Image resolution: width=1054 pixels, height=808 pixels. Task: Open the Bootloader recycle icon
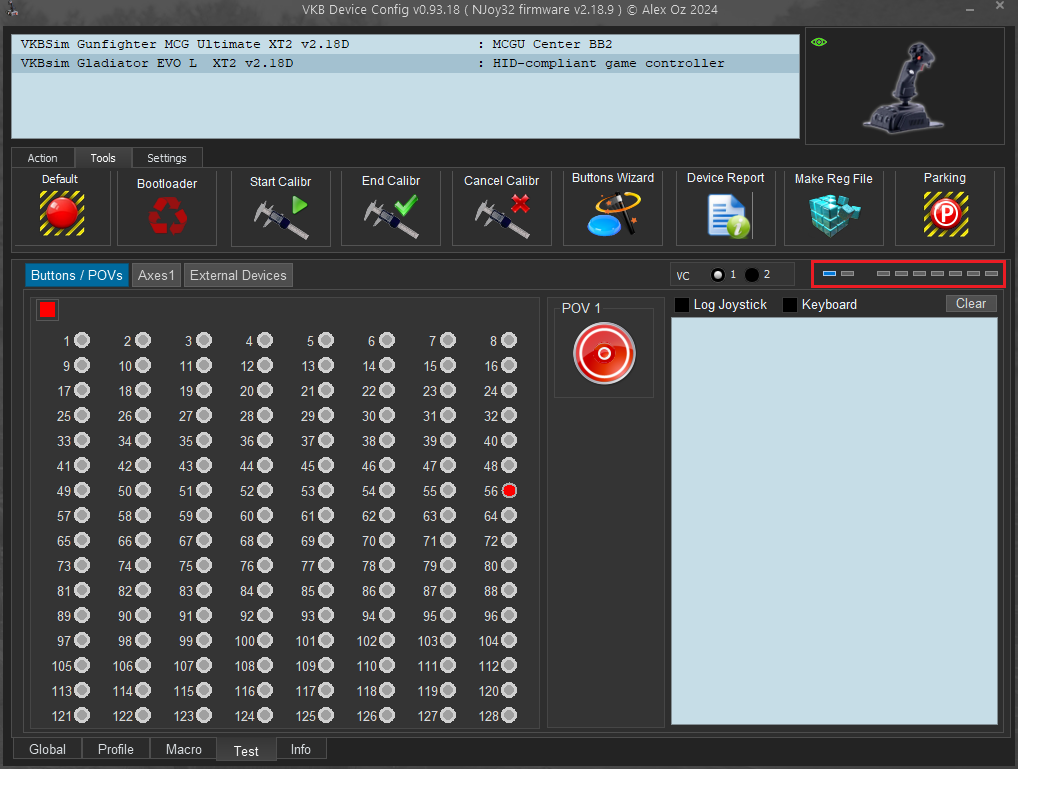click(x=167, y=215)
